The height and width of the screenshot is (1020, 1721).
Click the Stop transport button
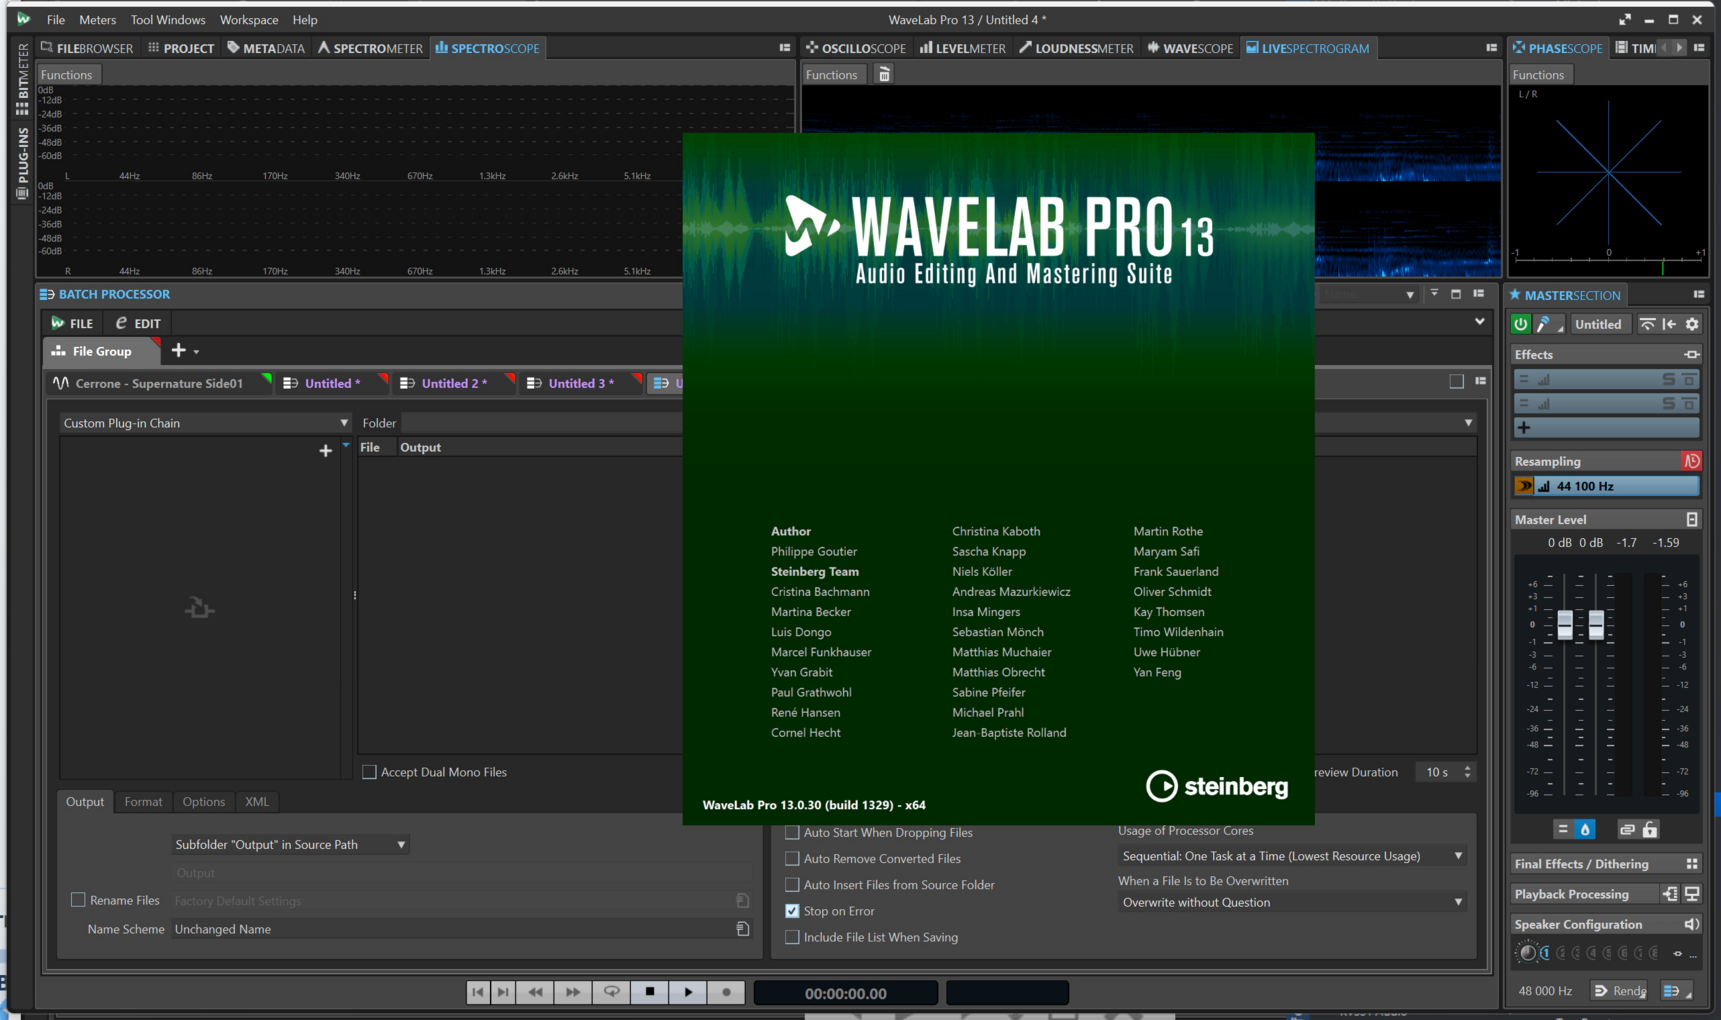pos(650,992)
